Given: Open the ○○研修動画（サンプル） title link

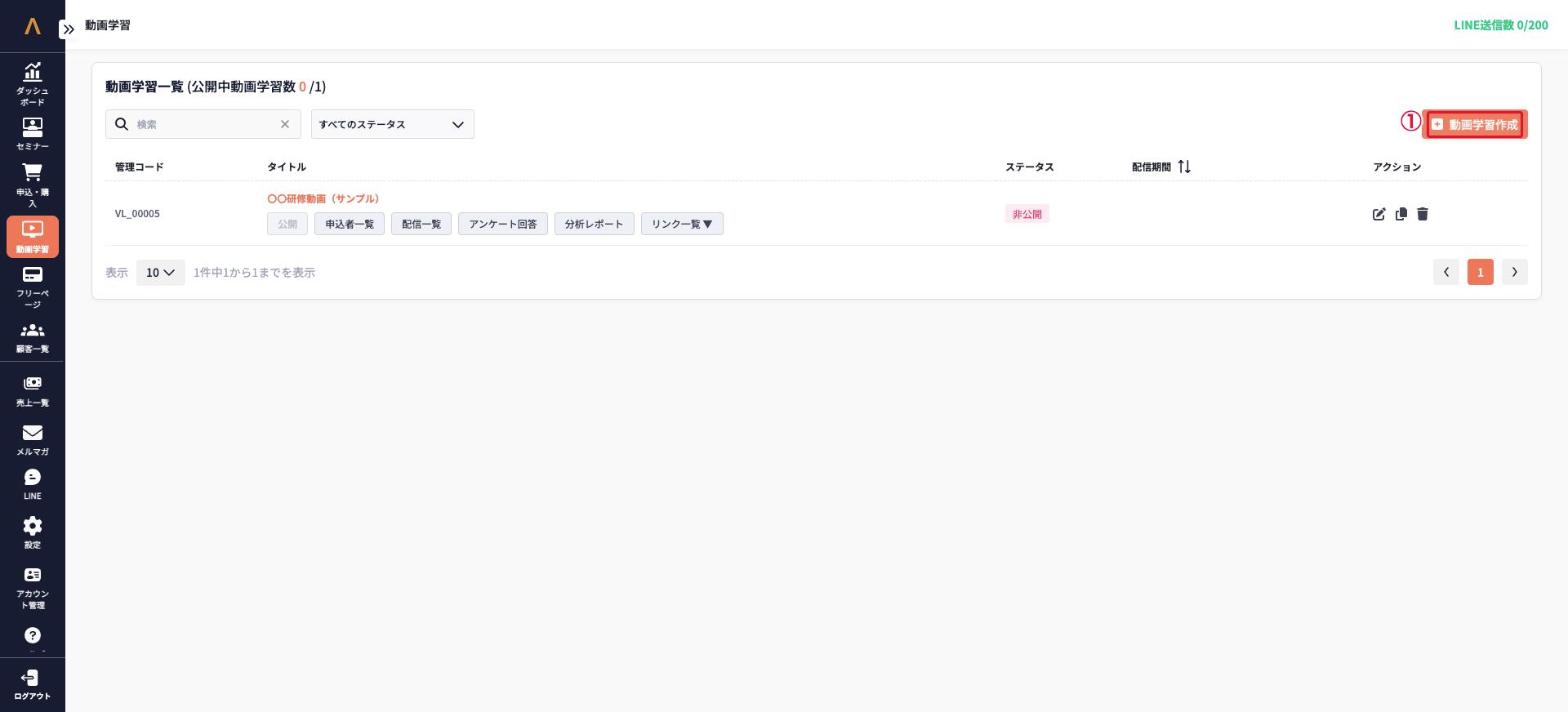Looking at the screenshot, I should (x=323, y=199).
